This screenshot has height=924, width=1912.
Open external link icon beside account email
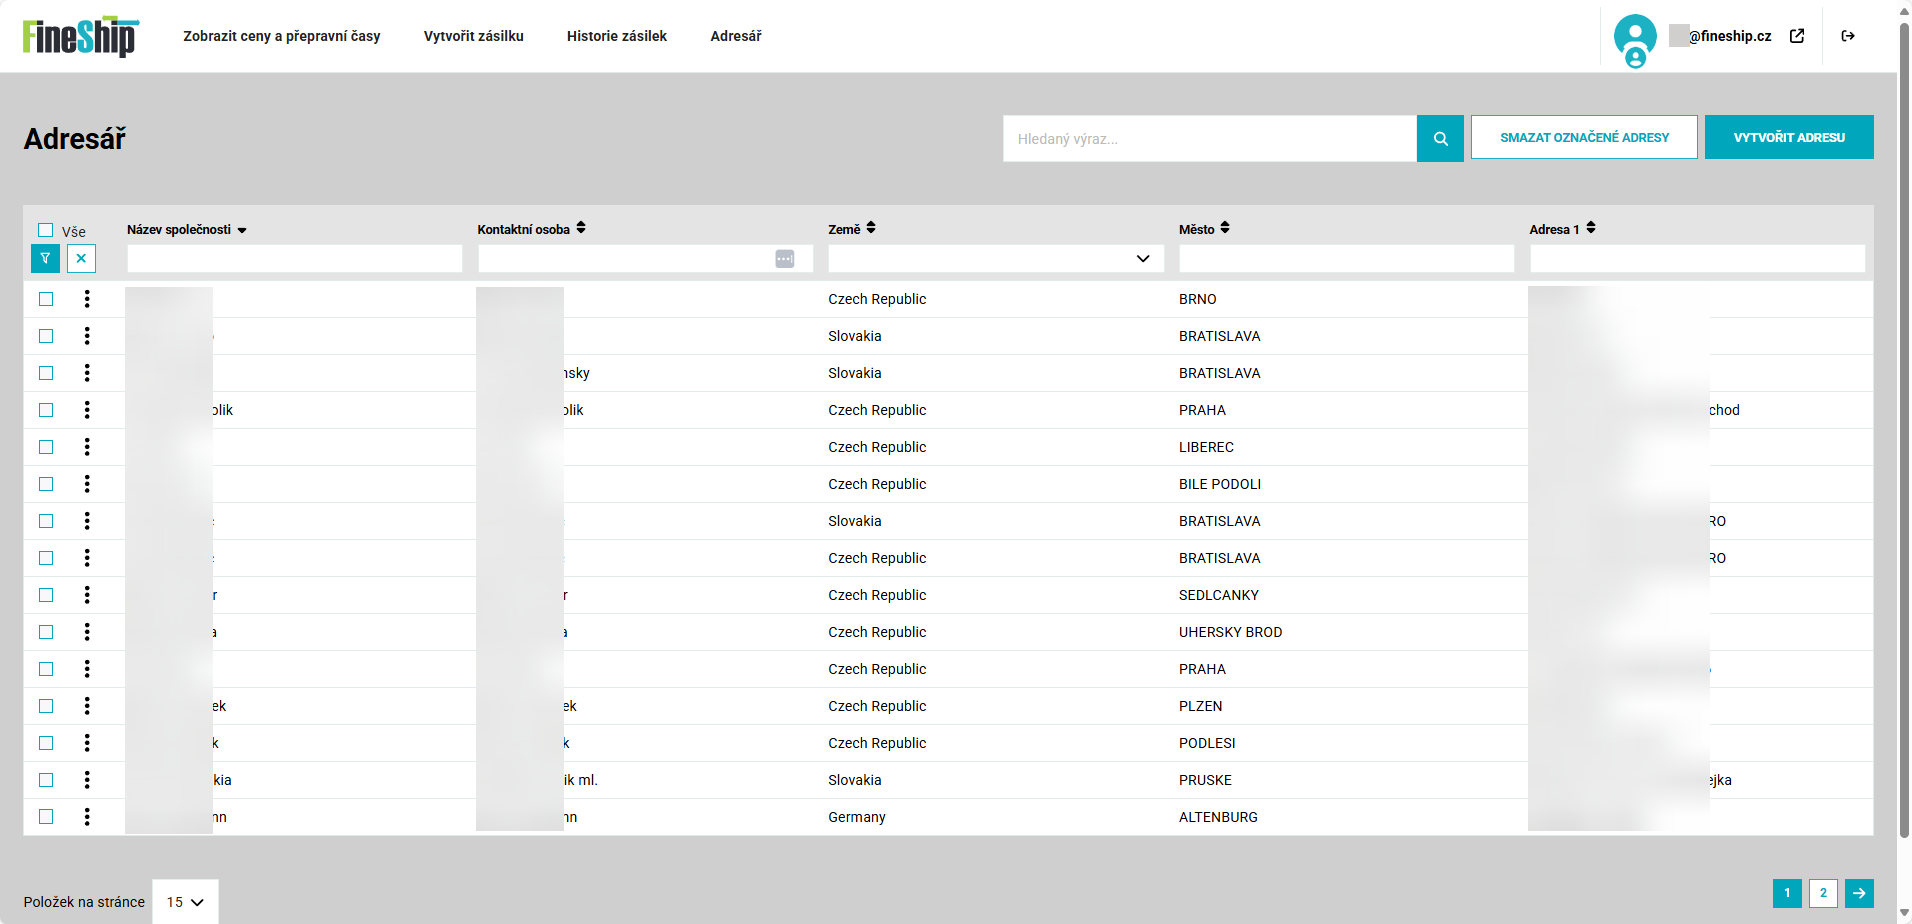click(x=1797, y=36)
